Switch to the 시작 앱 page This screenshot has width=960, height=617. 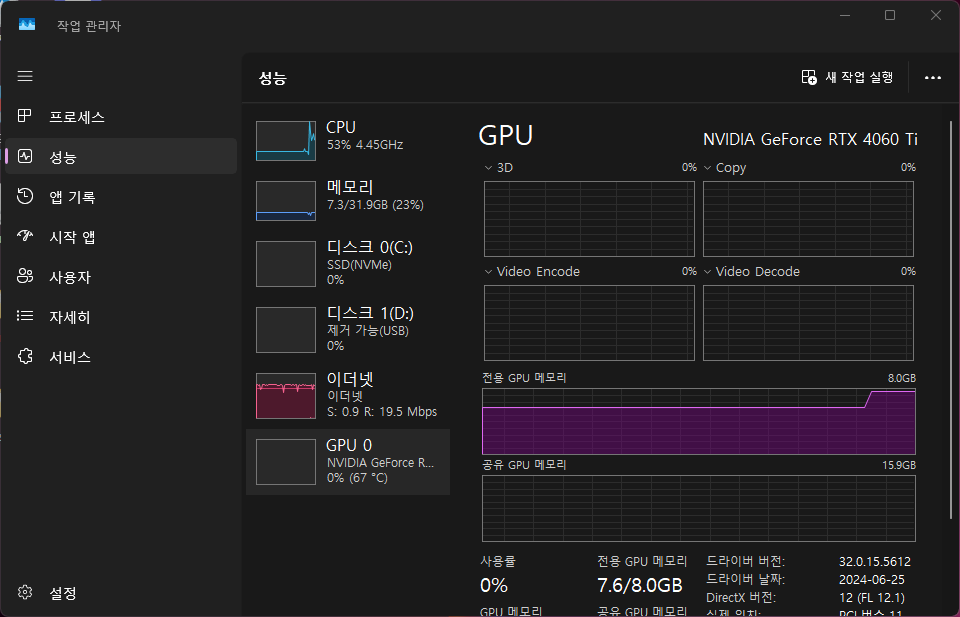pyautogui.click(x=121, y=236)
